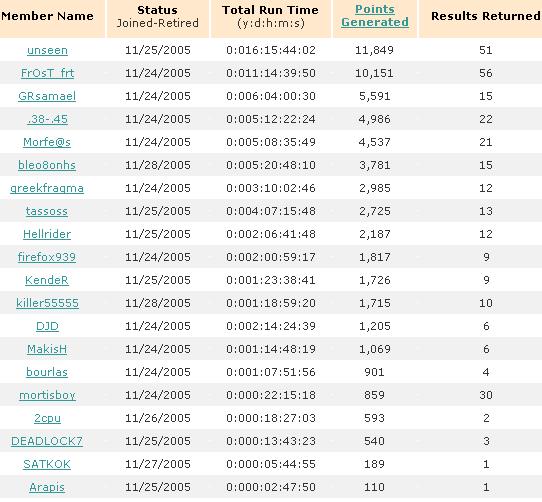This screenshot has height=502, width=542.
Task: Select mortisboy member link
Action: click(x=47, y=395)
